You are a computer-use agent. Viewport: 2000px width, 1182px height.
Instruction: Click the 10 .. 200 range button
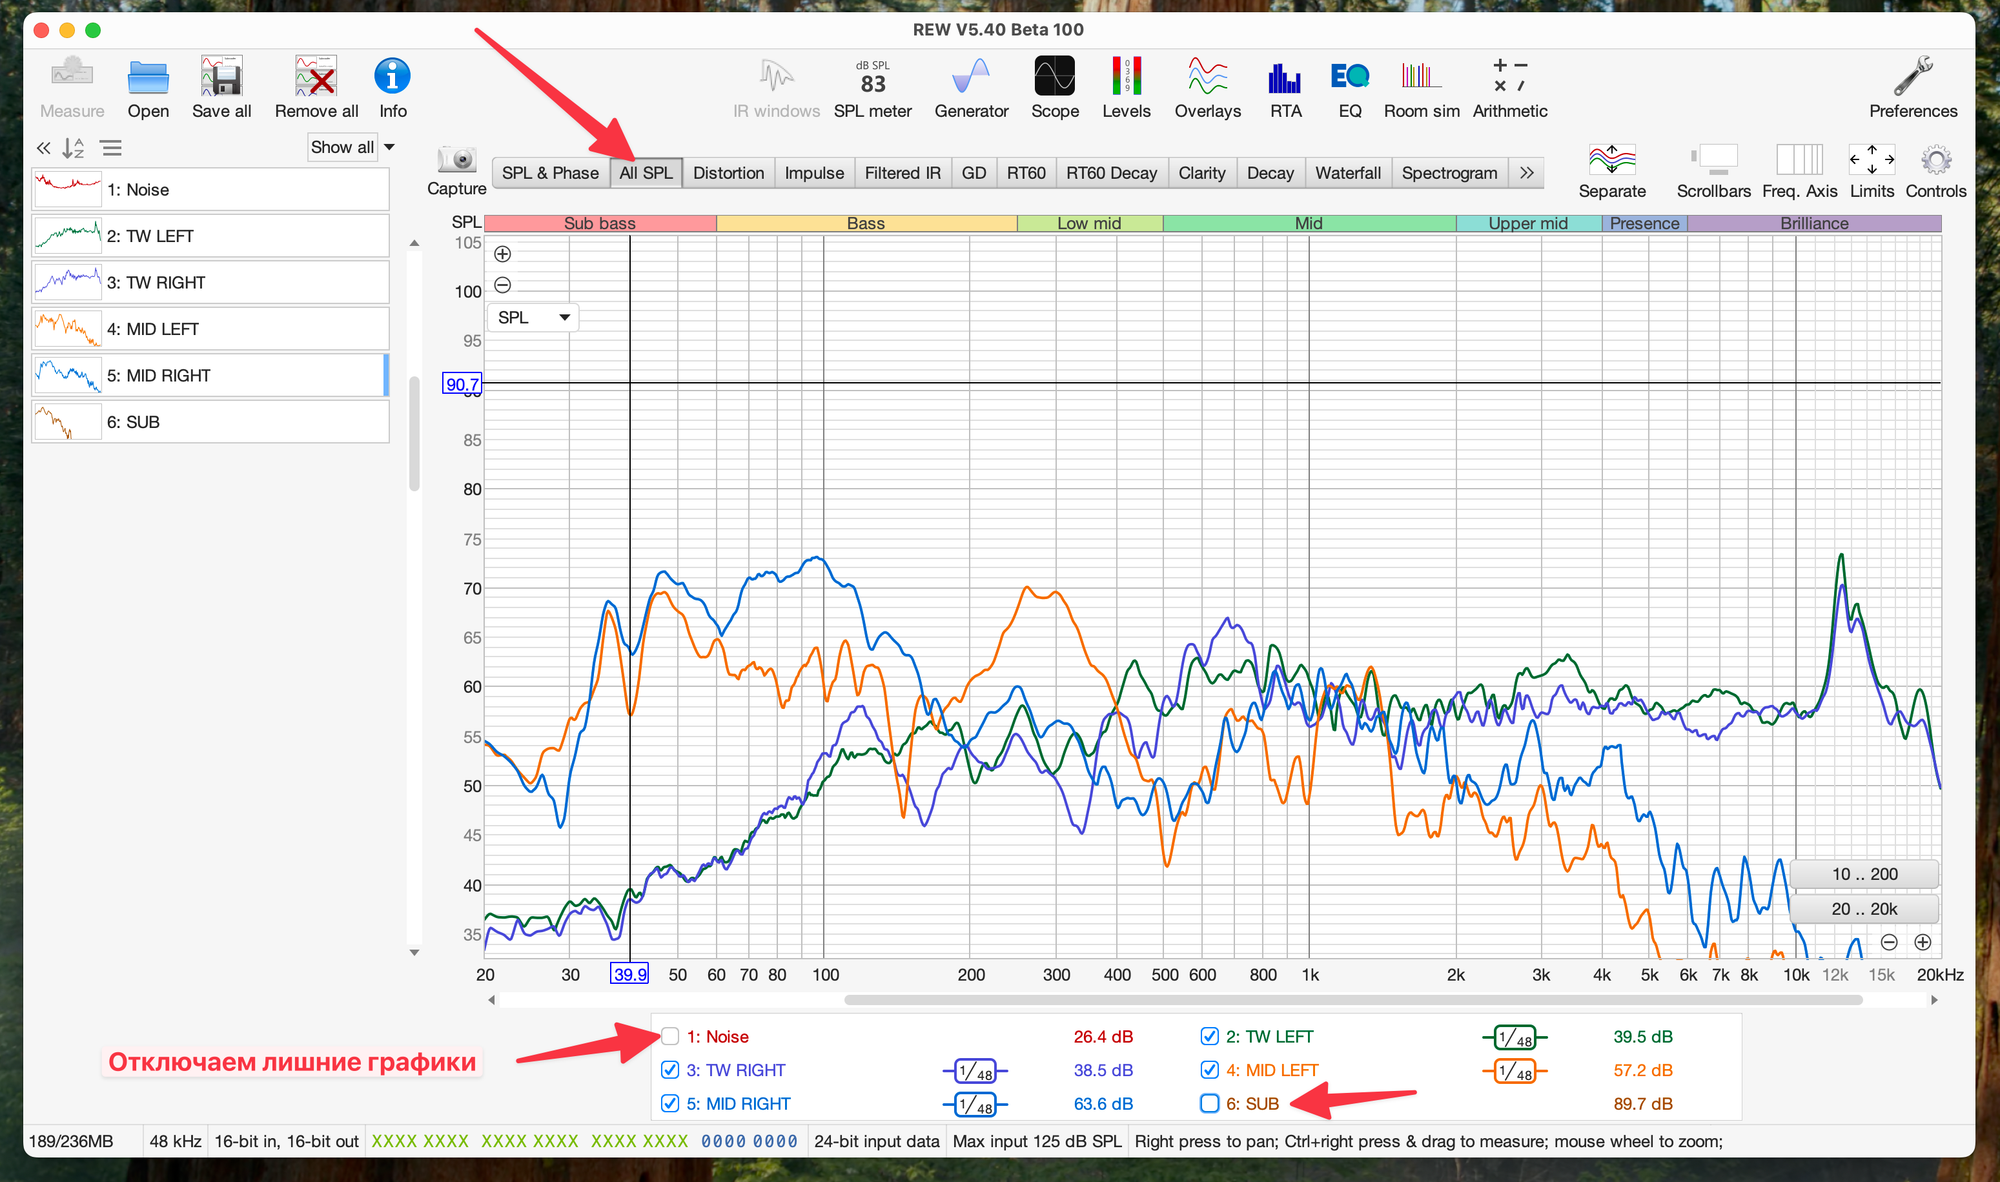pyautogui.click(x=1864, y=874)
